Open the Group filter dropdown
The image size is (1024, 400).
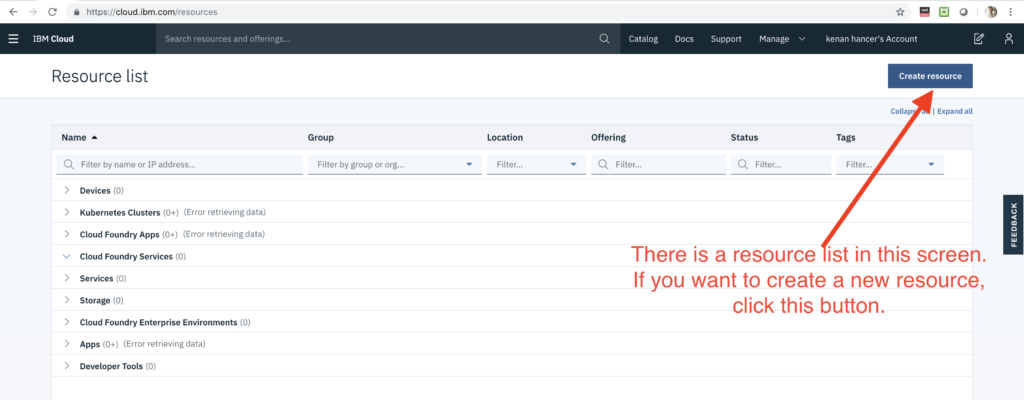pos(394,165)
